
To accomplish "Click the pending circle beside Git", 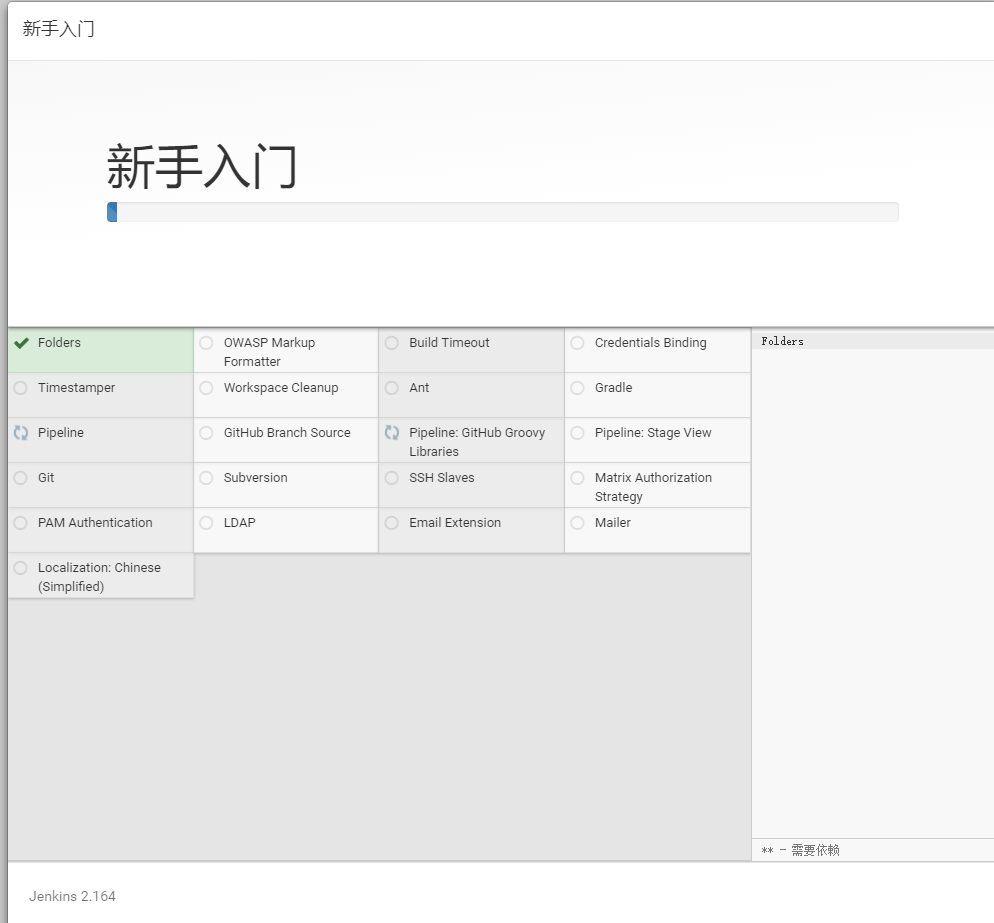I will click(x=21, y=478).
